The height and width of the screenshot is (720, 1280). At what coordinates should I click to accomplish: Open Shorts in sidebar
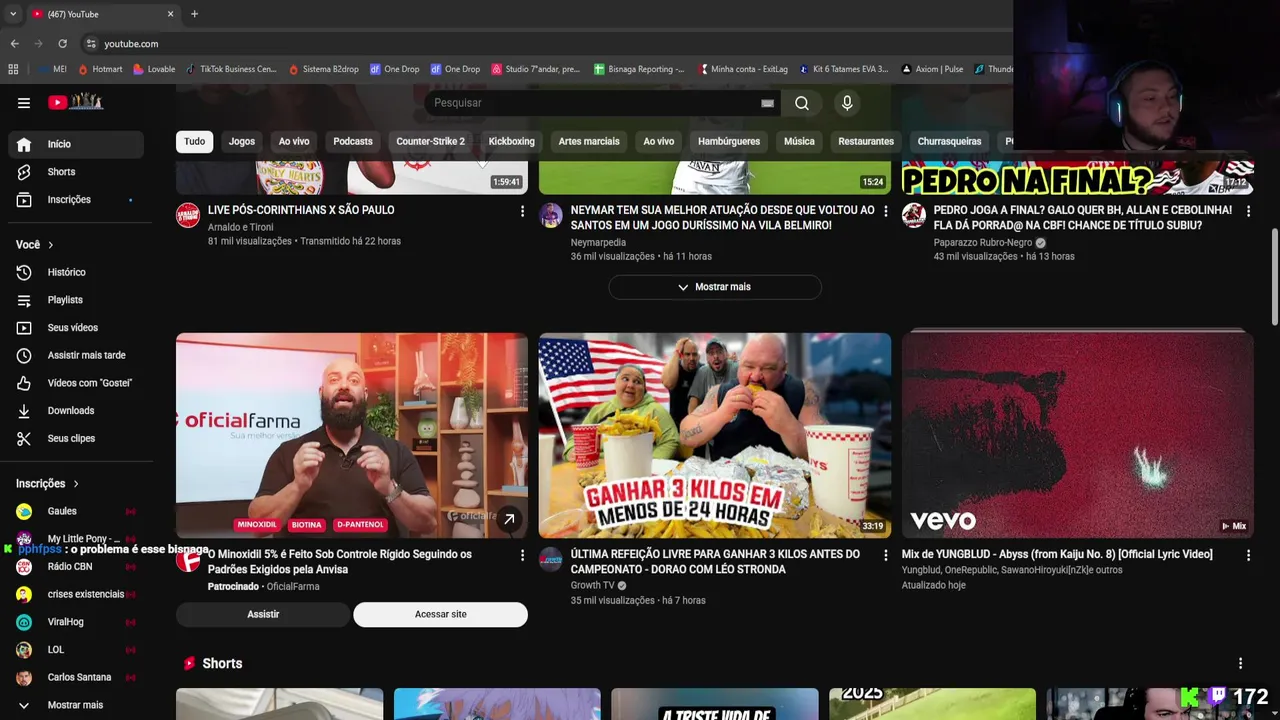tap(76, 172)
